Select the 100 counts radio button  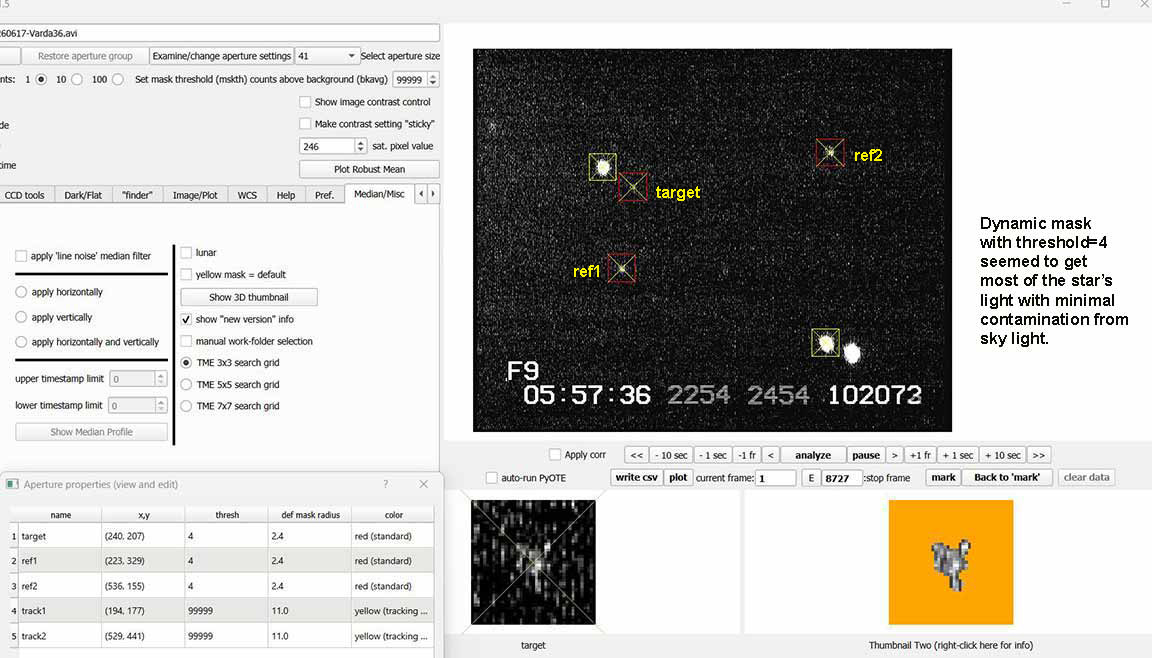point(118,79)
